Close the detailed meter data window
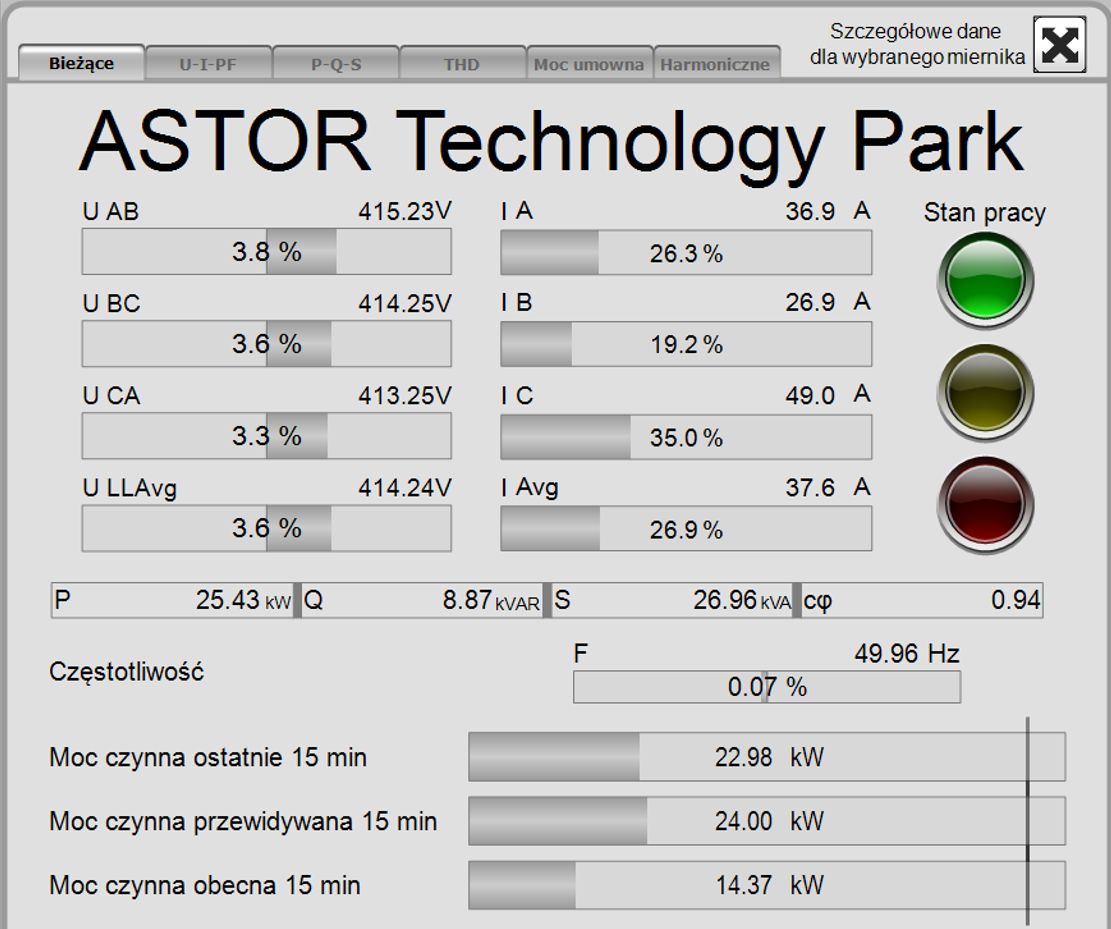The height and width of the screenshot is (929, 1111). tap(1059, 45)
